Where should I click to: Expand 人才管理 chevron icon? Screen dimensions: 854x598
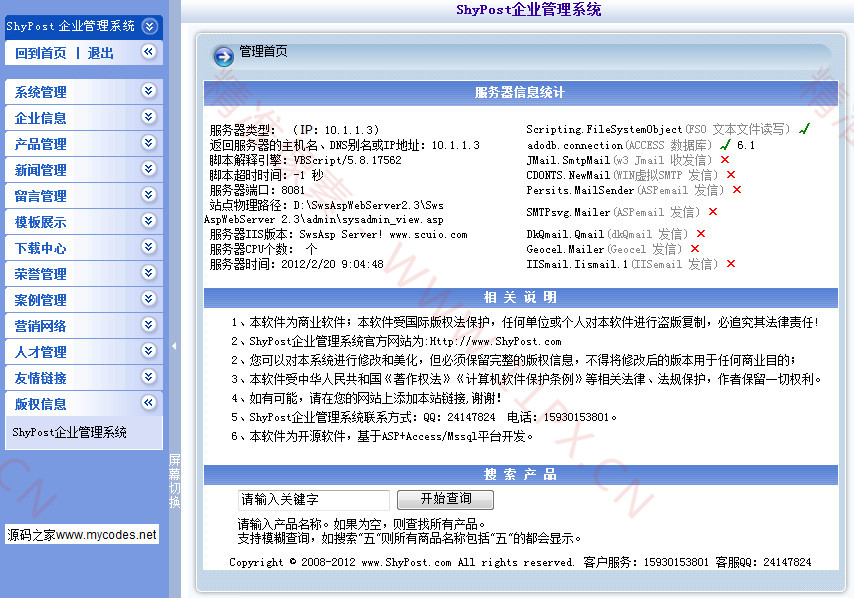coord(149,351)
